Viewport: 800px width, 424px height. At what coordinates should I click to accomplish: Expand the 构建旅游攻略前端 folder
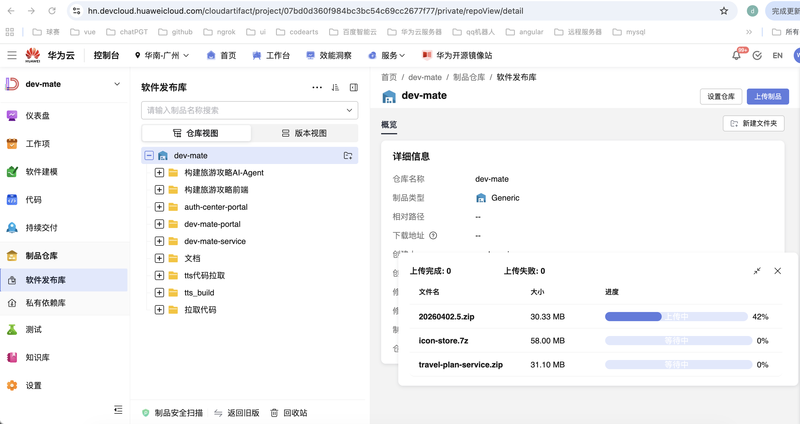pos(159,190)
